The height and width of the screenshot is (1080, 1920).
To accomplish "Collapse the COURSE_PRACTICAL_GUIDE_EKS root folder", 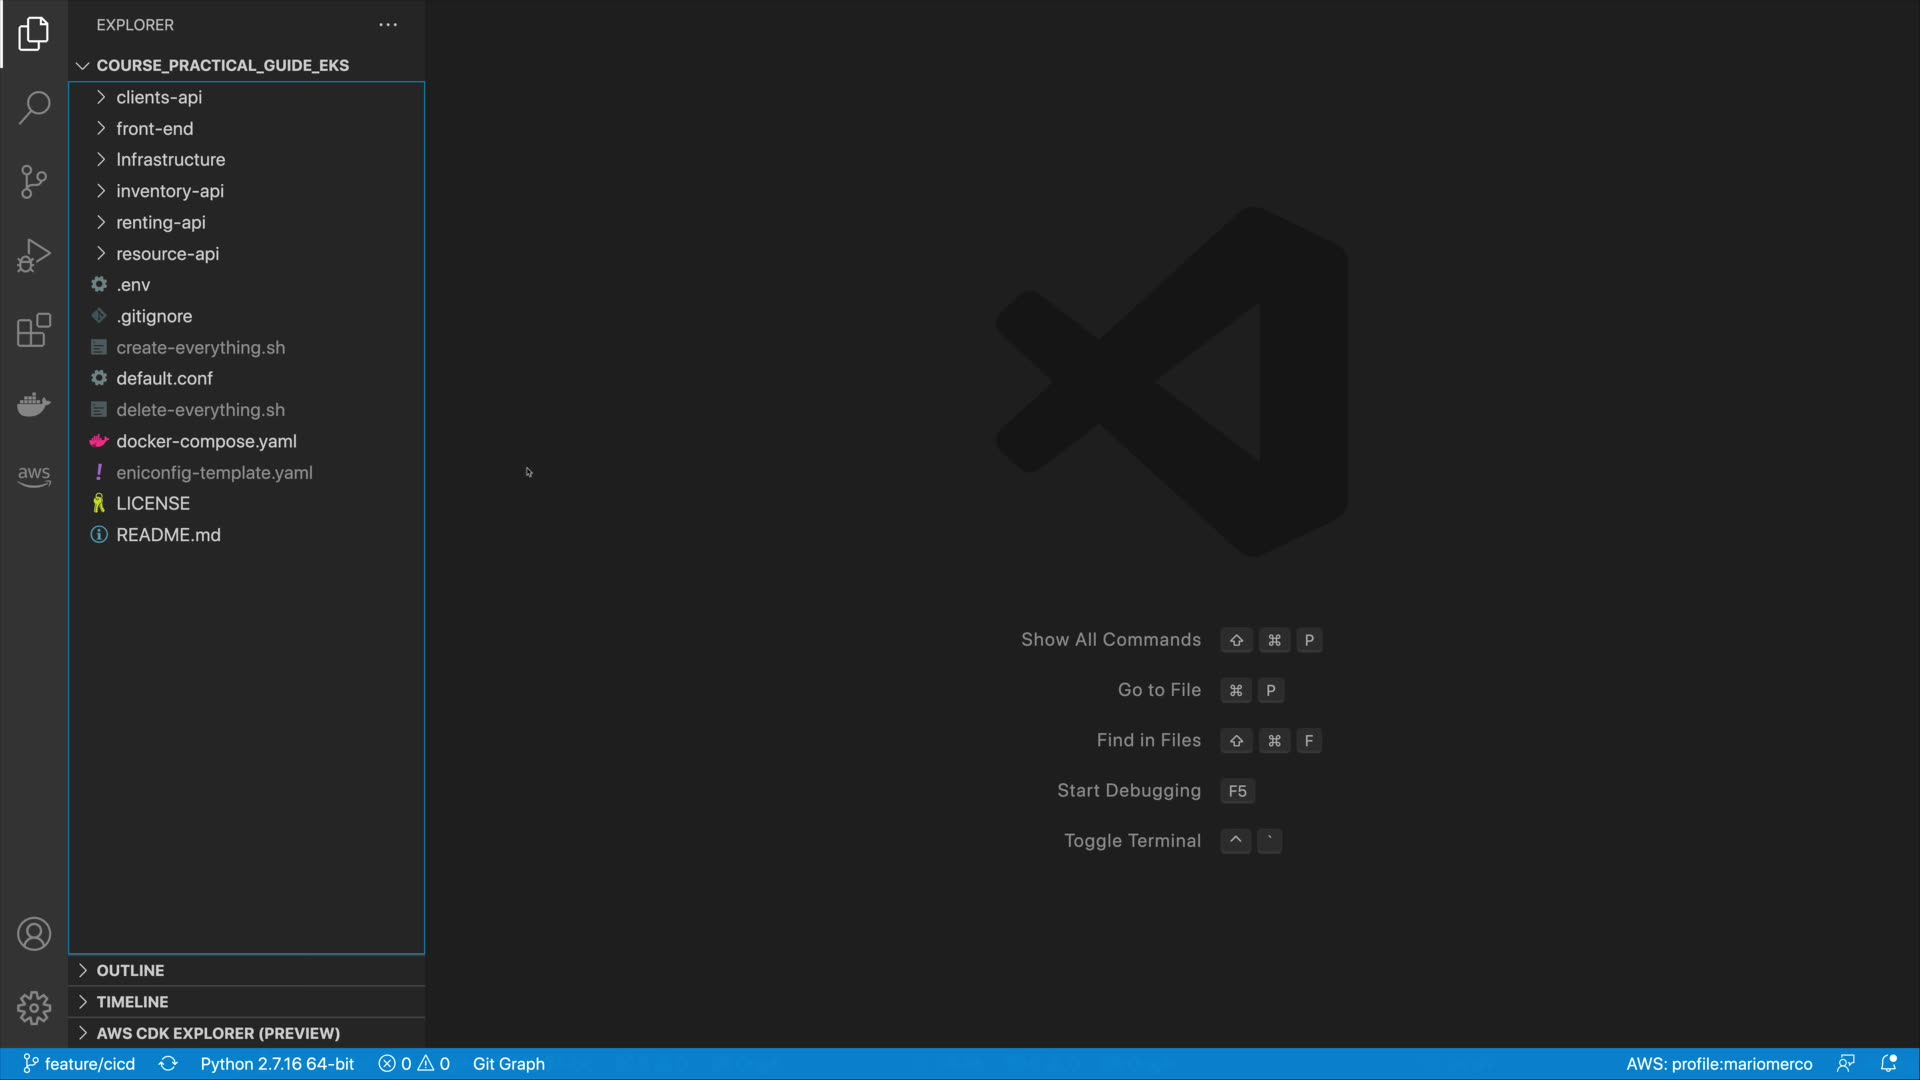I will (222, 65).
